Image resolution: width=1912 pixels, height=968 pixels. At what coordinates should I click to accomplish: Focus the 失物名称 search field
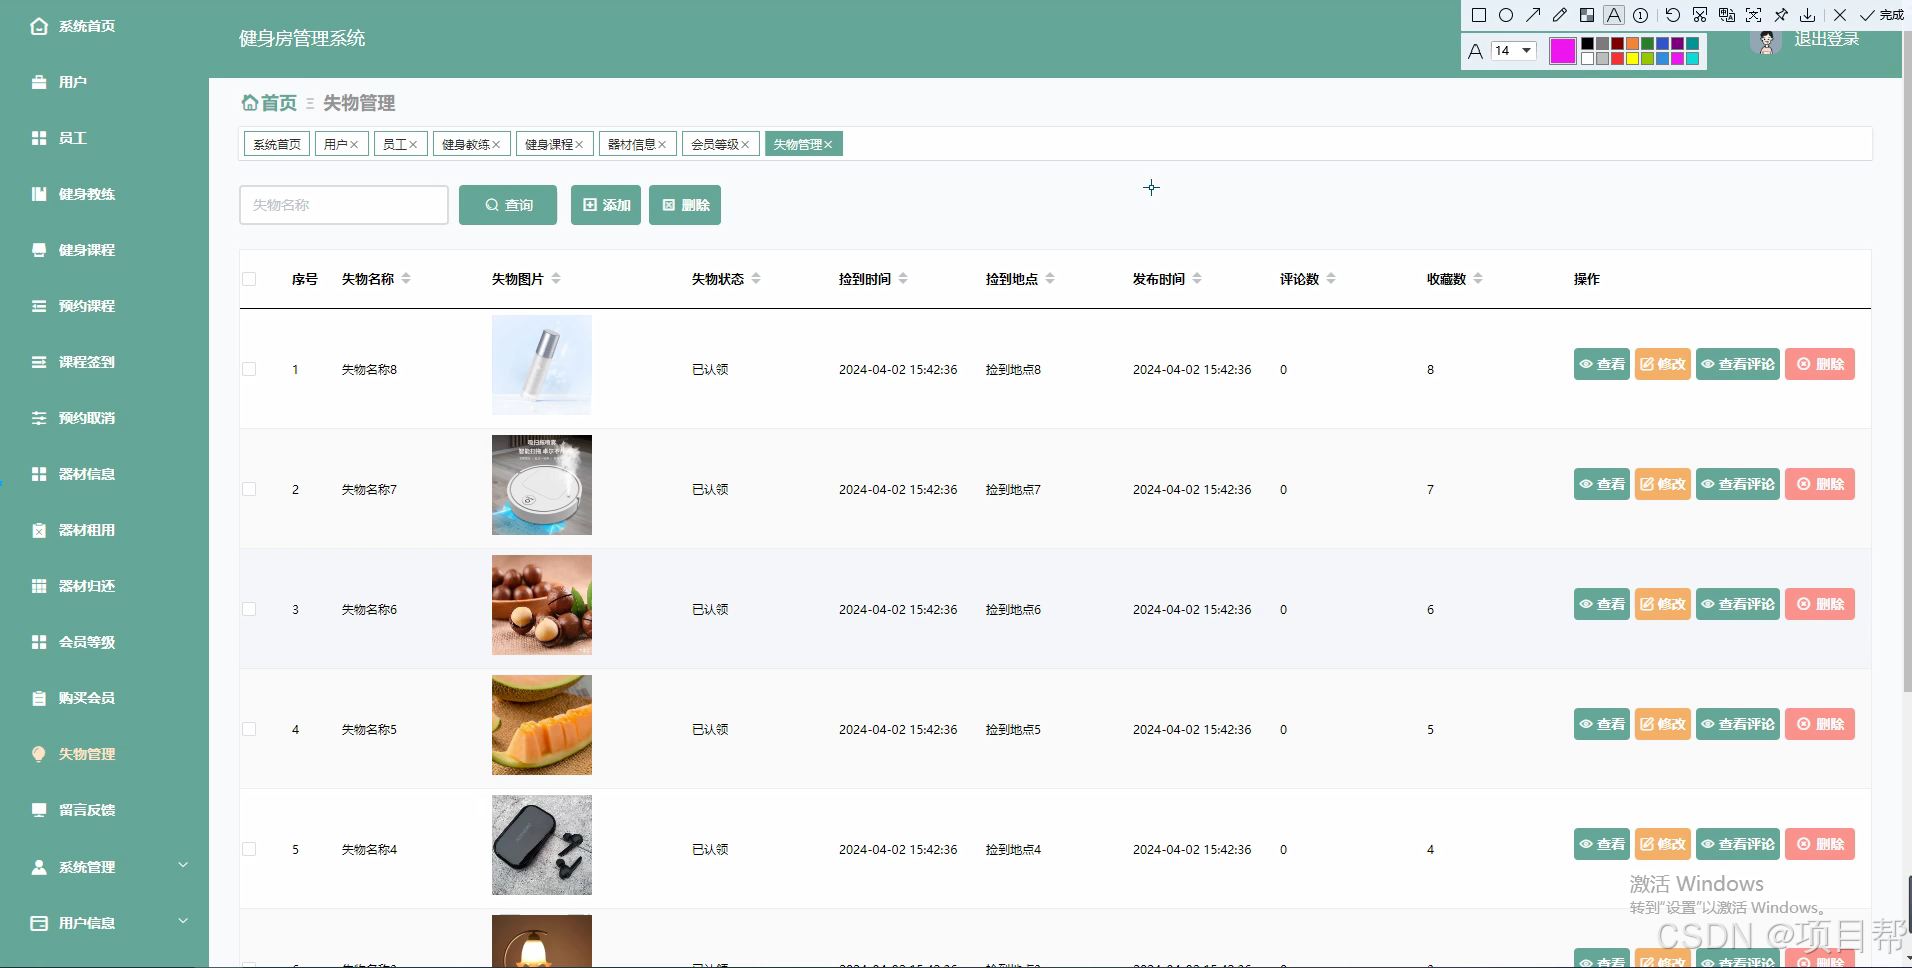pyautogui.click(x=344, y=205)
